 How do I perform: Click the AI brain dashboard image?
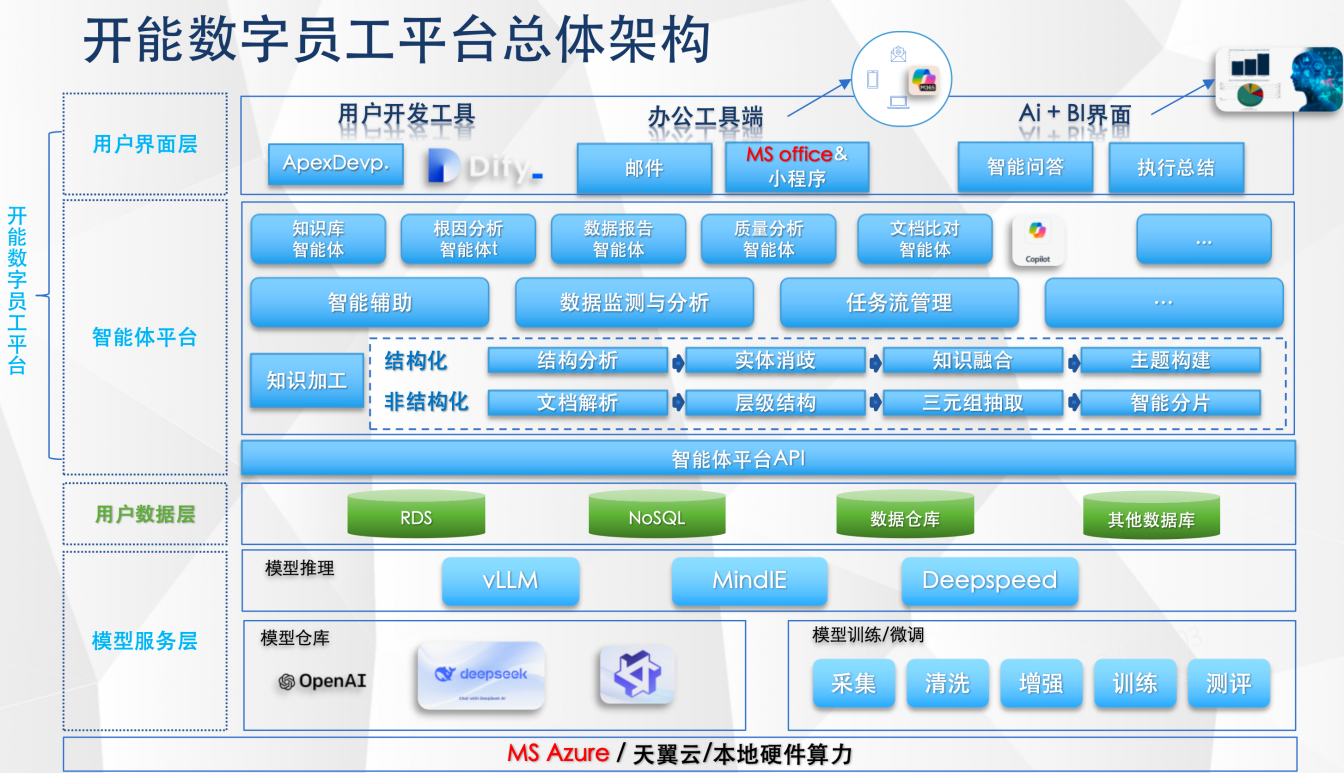(x=1277, y=80)
